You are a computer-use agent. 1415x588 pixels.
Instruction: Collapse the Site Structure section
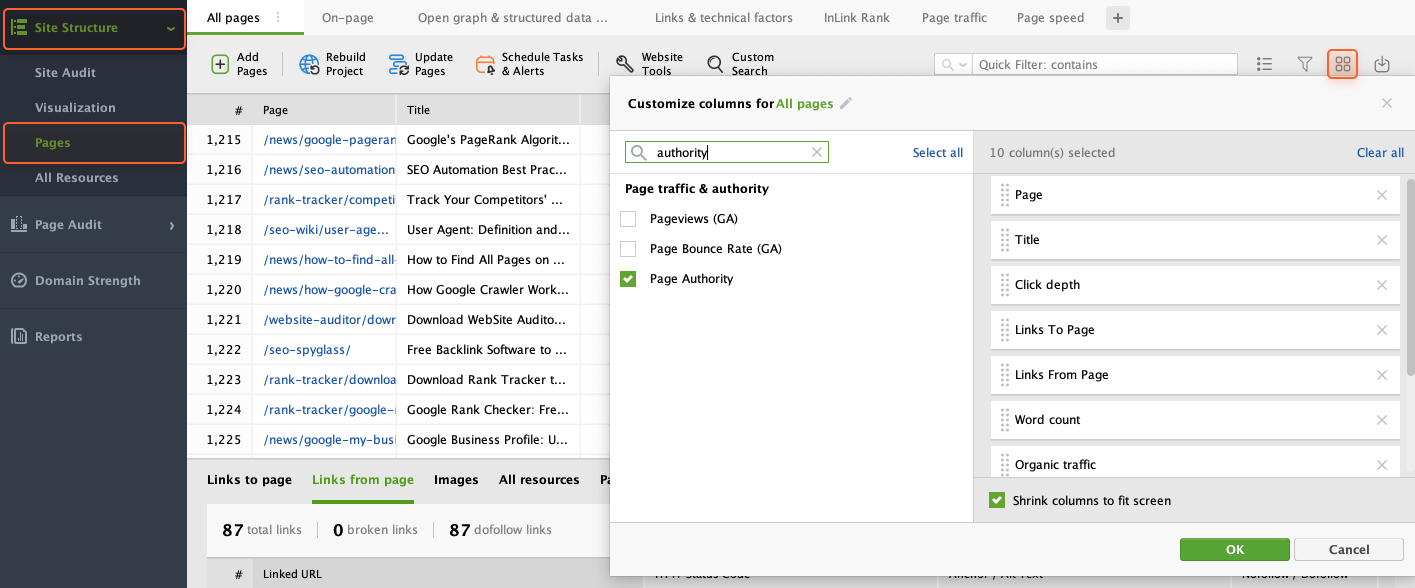coord(171,29)
